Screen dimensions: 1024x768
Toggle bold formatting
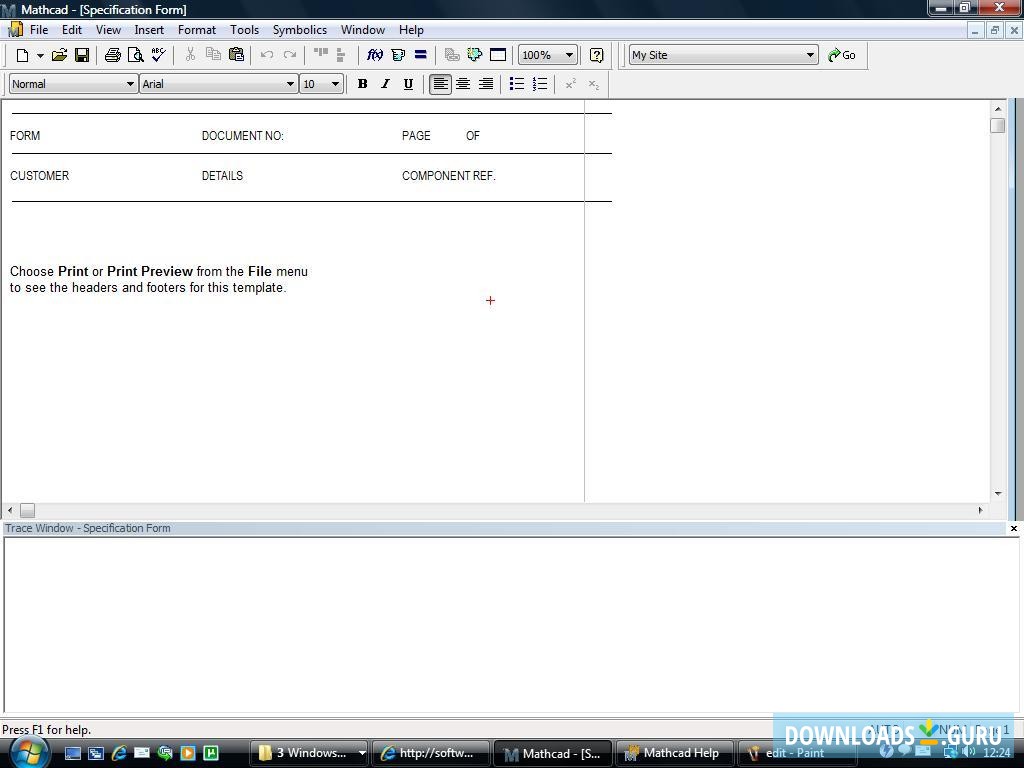coord(363,84)
